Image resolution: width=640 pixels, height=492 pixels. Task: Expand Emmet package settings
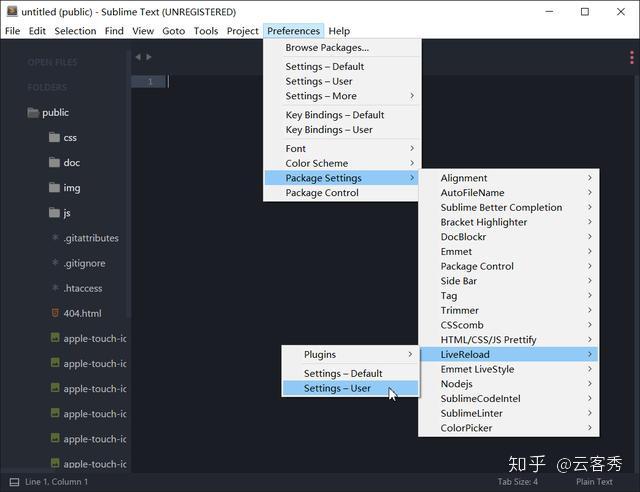(x=509, y=252)
